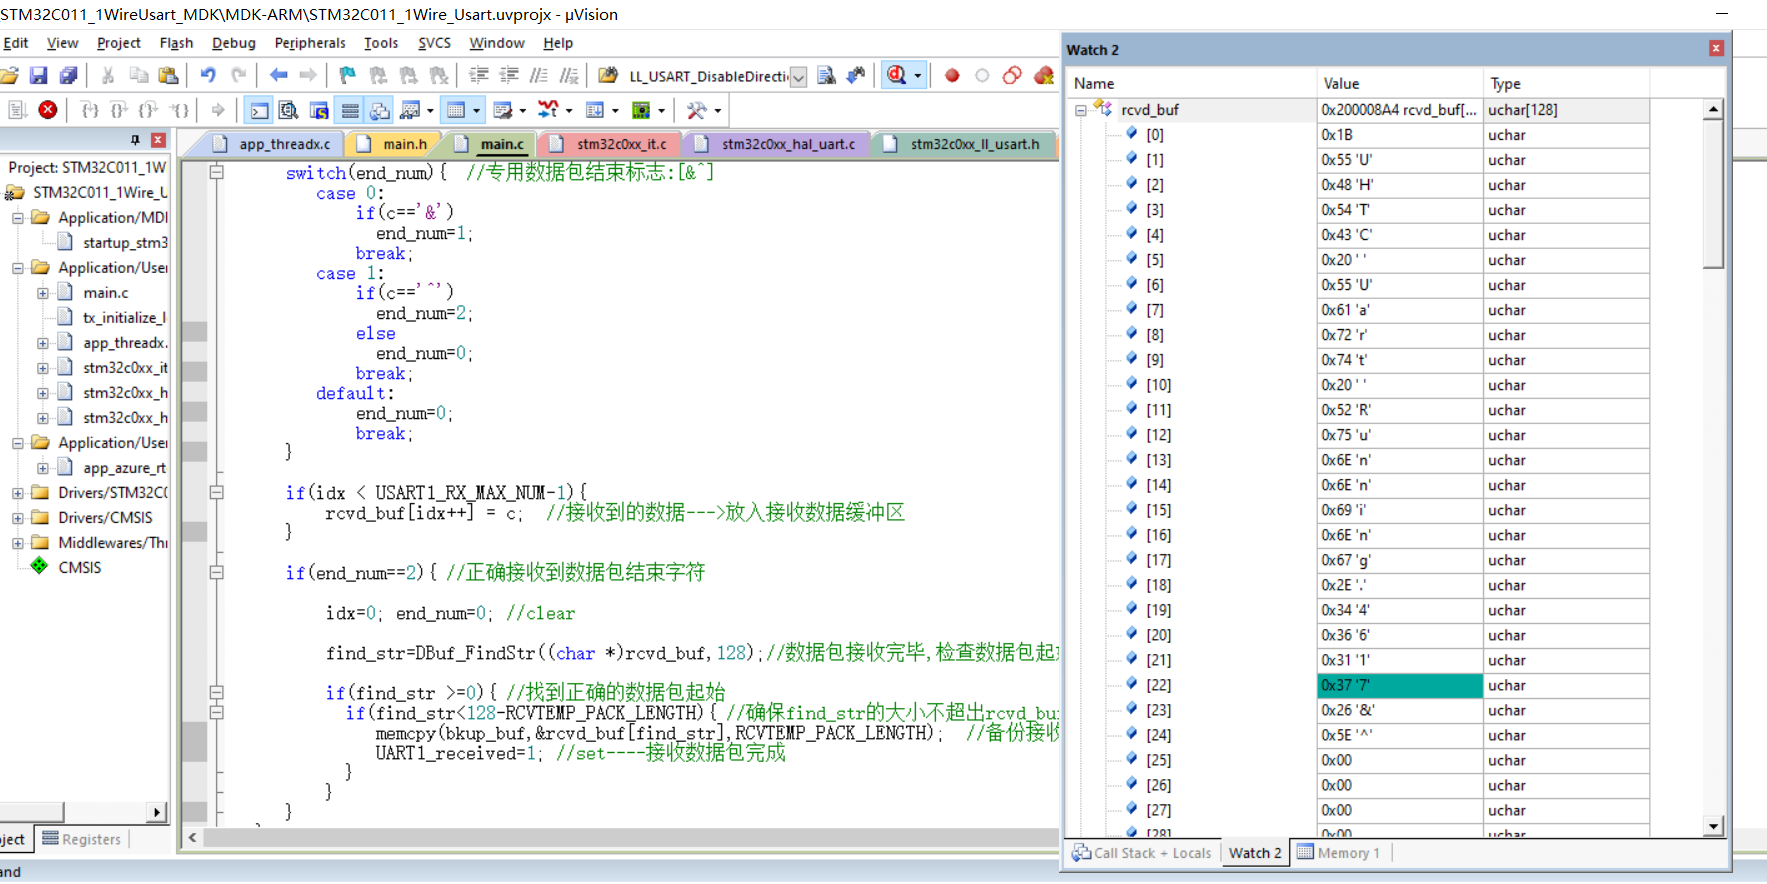Image resolution: width=1767 pixels, height=884 pixels.
Task: Toggle a breakpoint with the red dot
Action: pyautogui.click(x=952, y=75)
